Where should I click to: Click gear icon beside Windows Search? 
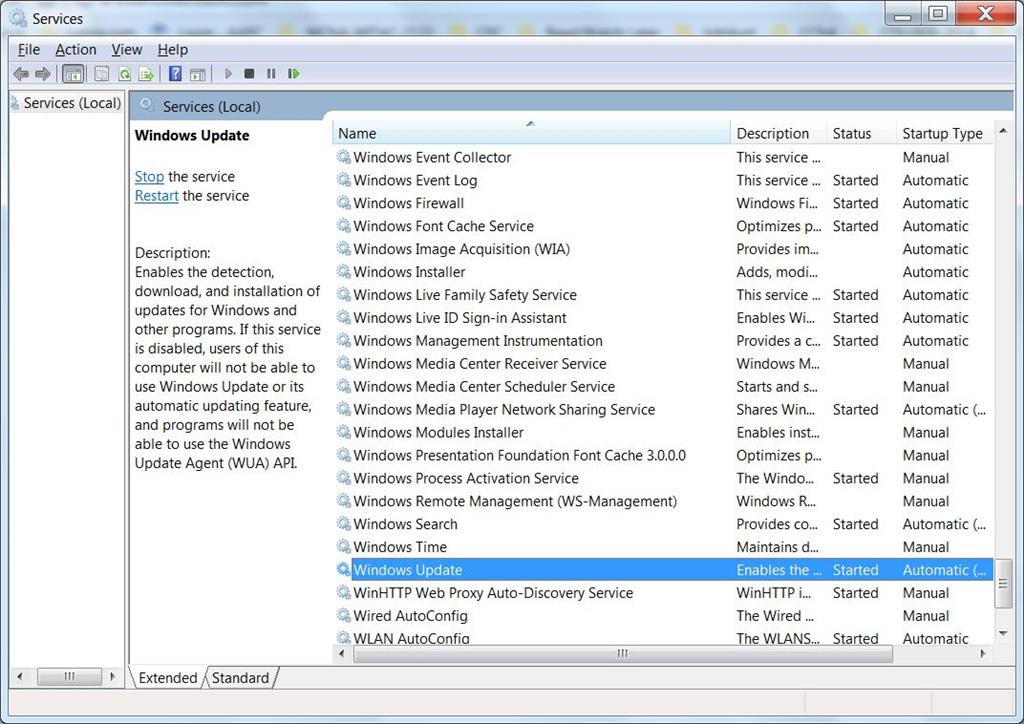[x=344, y=524]
